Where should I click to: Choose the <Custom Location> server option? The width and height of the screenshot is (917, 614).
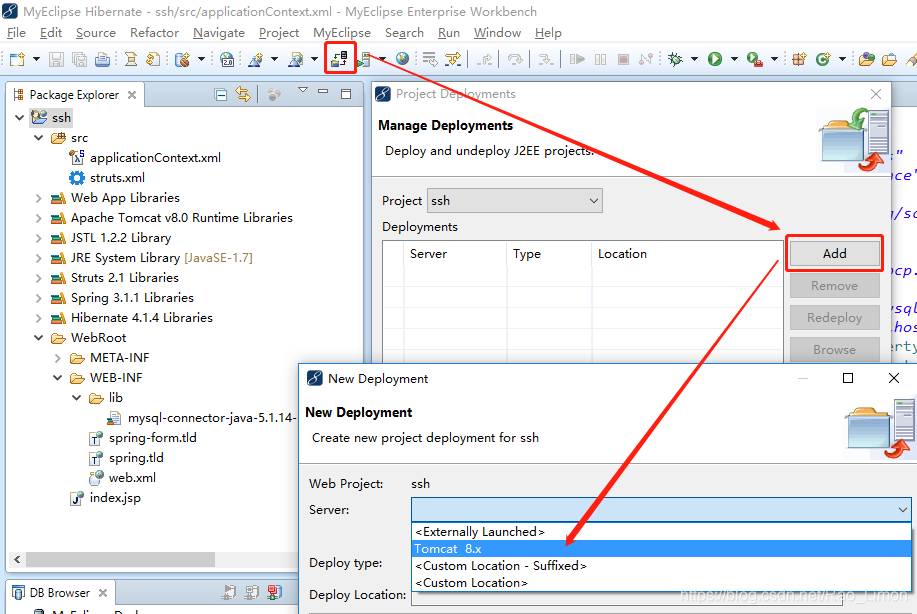coord(661,582)
